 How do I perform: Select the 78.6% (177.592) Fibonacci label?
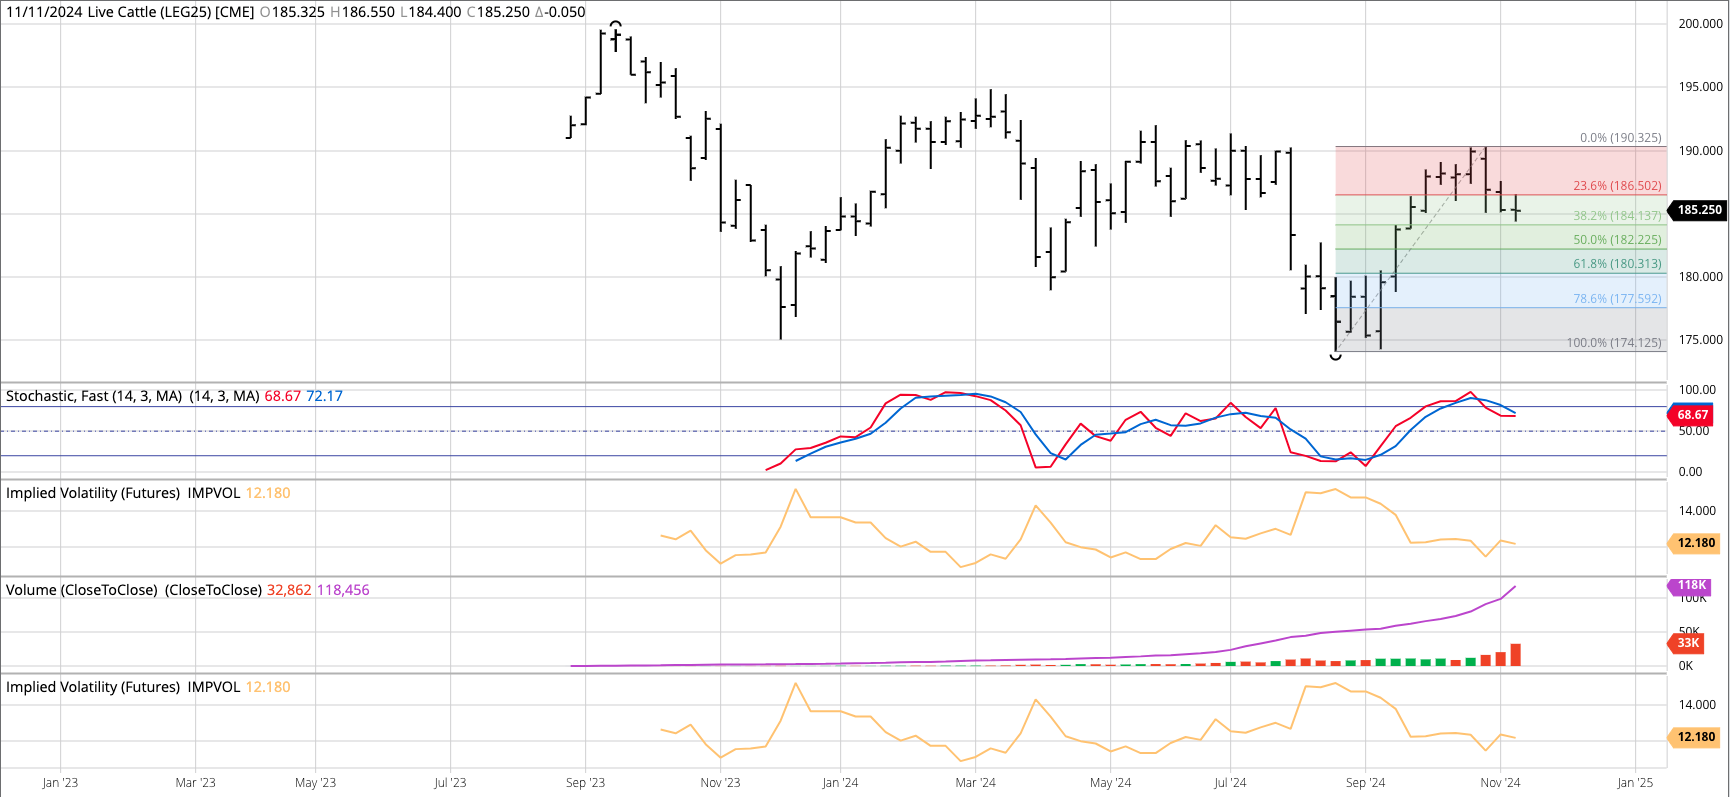coord(1617,299)
